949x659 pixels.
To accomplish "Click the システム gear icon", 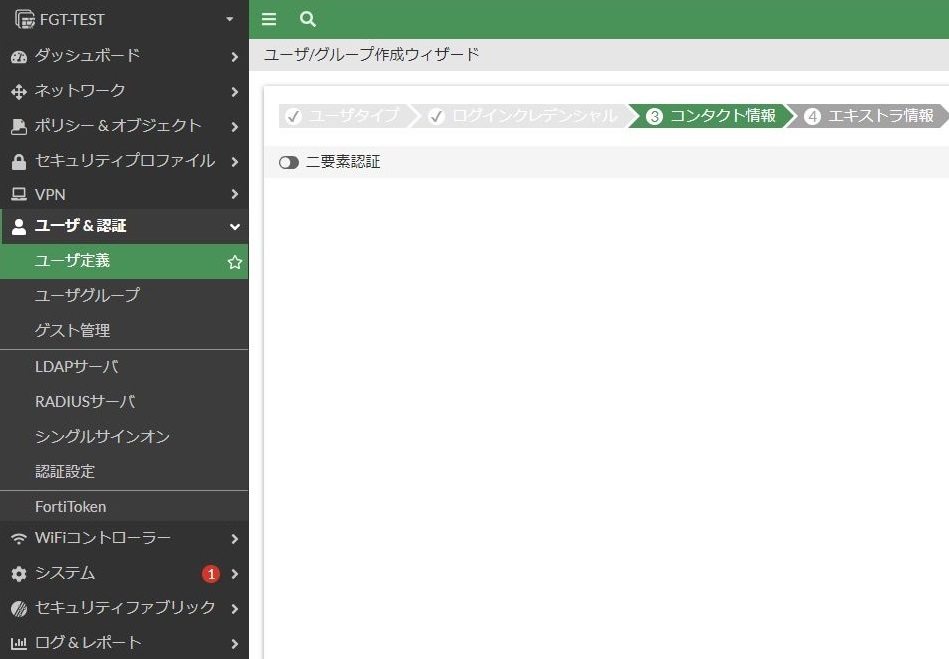I will [x=19, y=574].
